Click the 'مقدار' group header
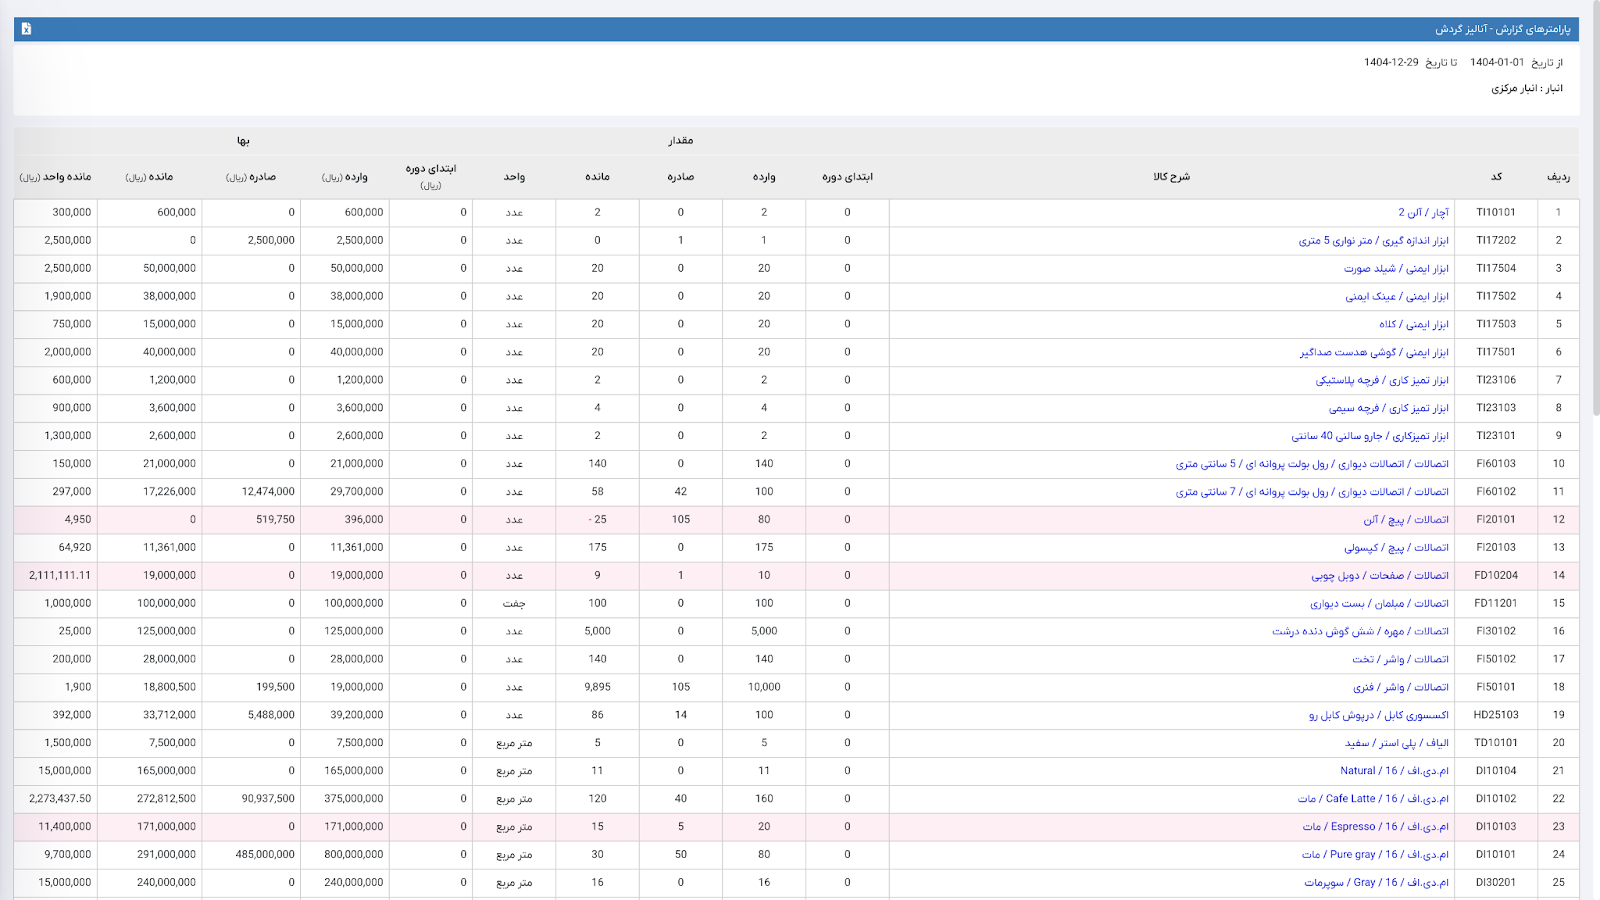 point(680,141)
